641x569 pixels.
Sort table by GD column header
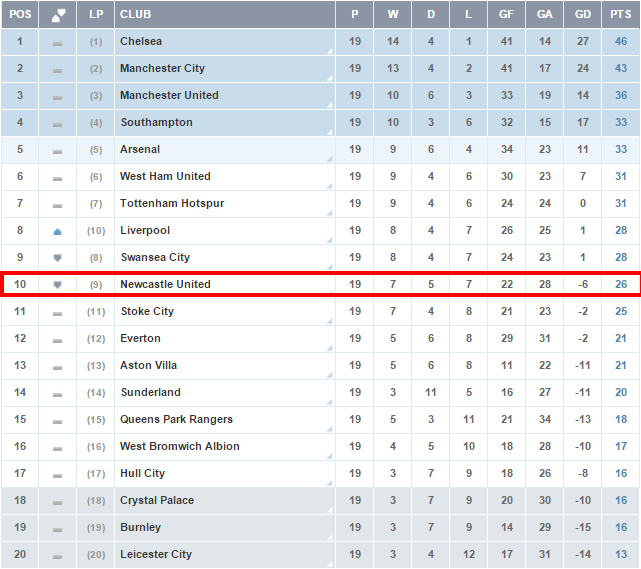click(x=583, y=15)
